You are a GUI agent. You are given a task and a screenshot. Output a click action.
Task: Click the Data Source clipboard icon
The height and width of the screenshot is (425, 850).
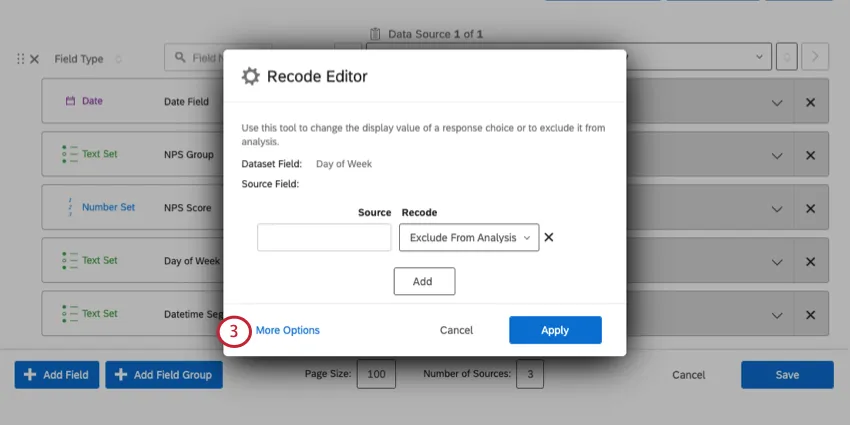pyautogui.click(x=377, y=34)
